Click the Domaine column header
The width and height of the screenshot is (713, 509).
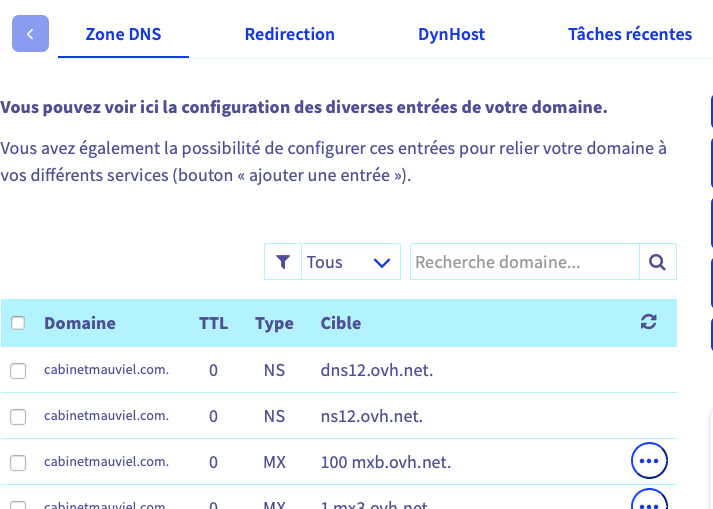80,323
